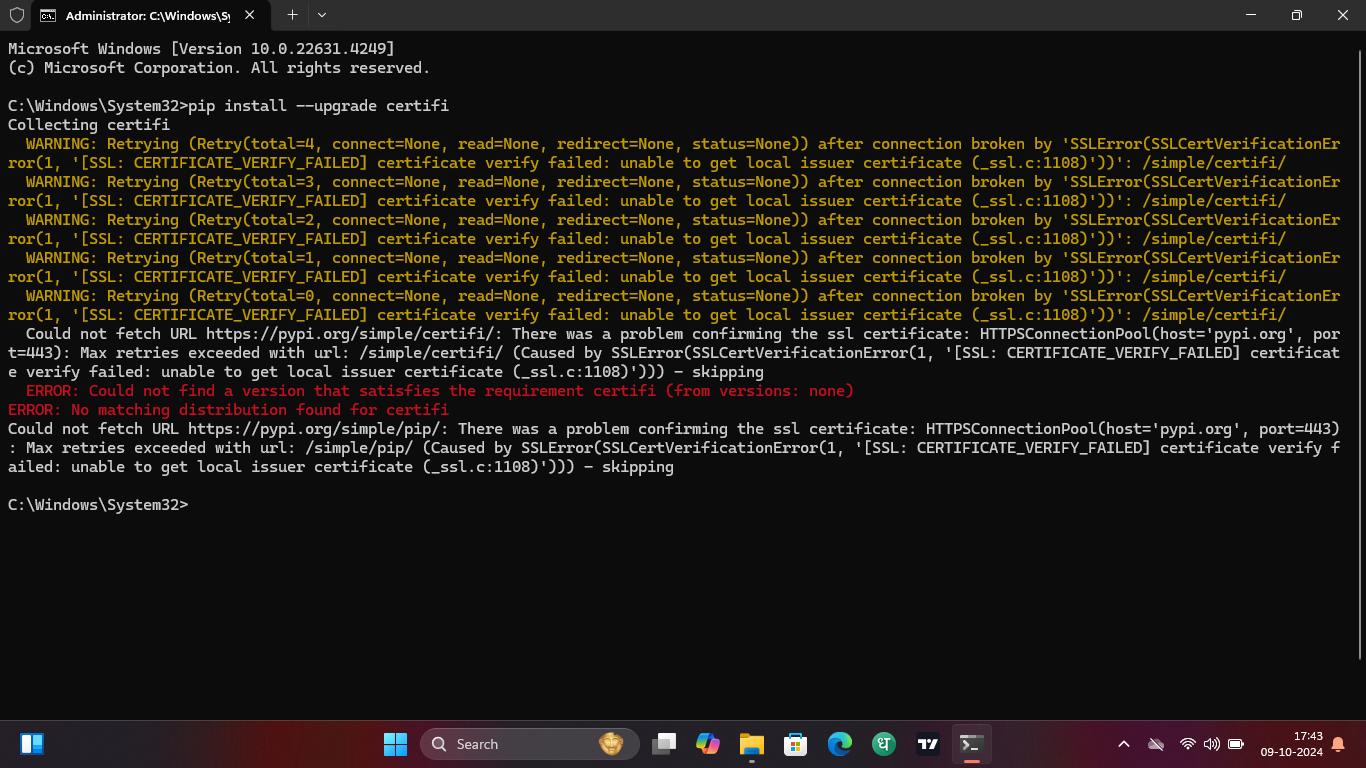Expand the new tab profile dropdown chevron
Image resolution: width=1366 pixels, height=768 pixels.
(x=321, y=15)
